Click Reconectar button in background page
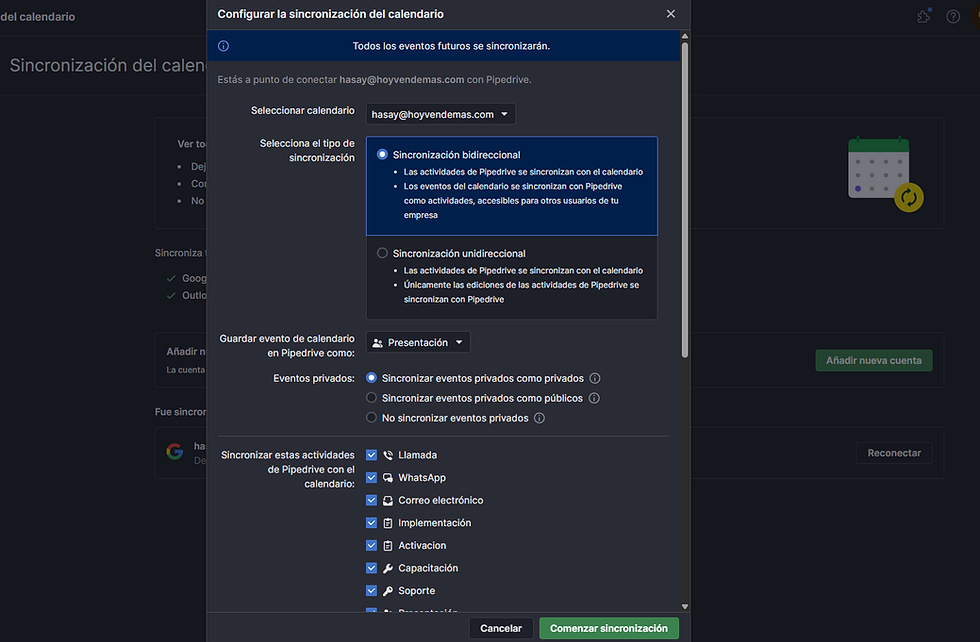Image resolution: width=980 pixels, height=642 pixels. (894, 453)
